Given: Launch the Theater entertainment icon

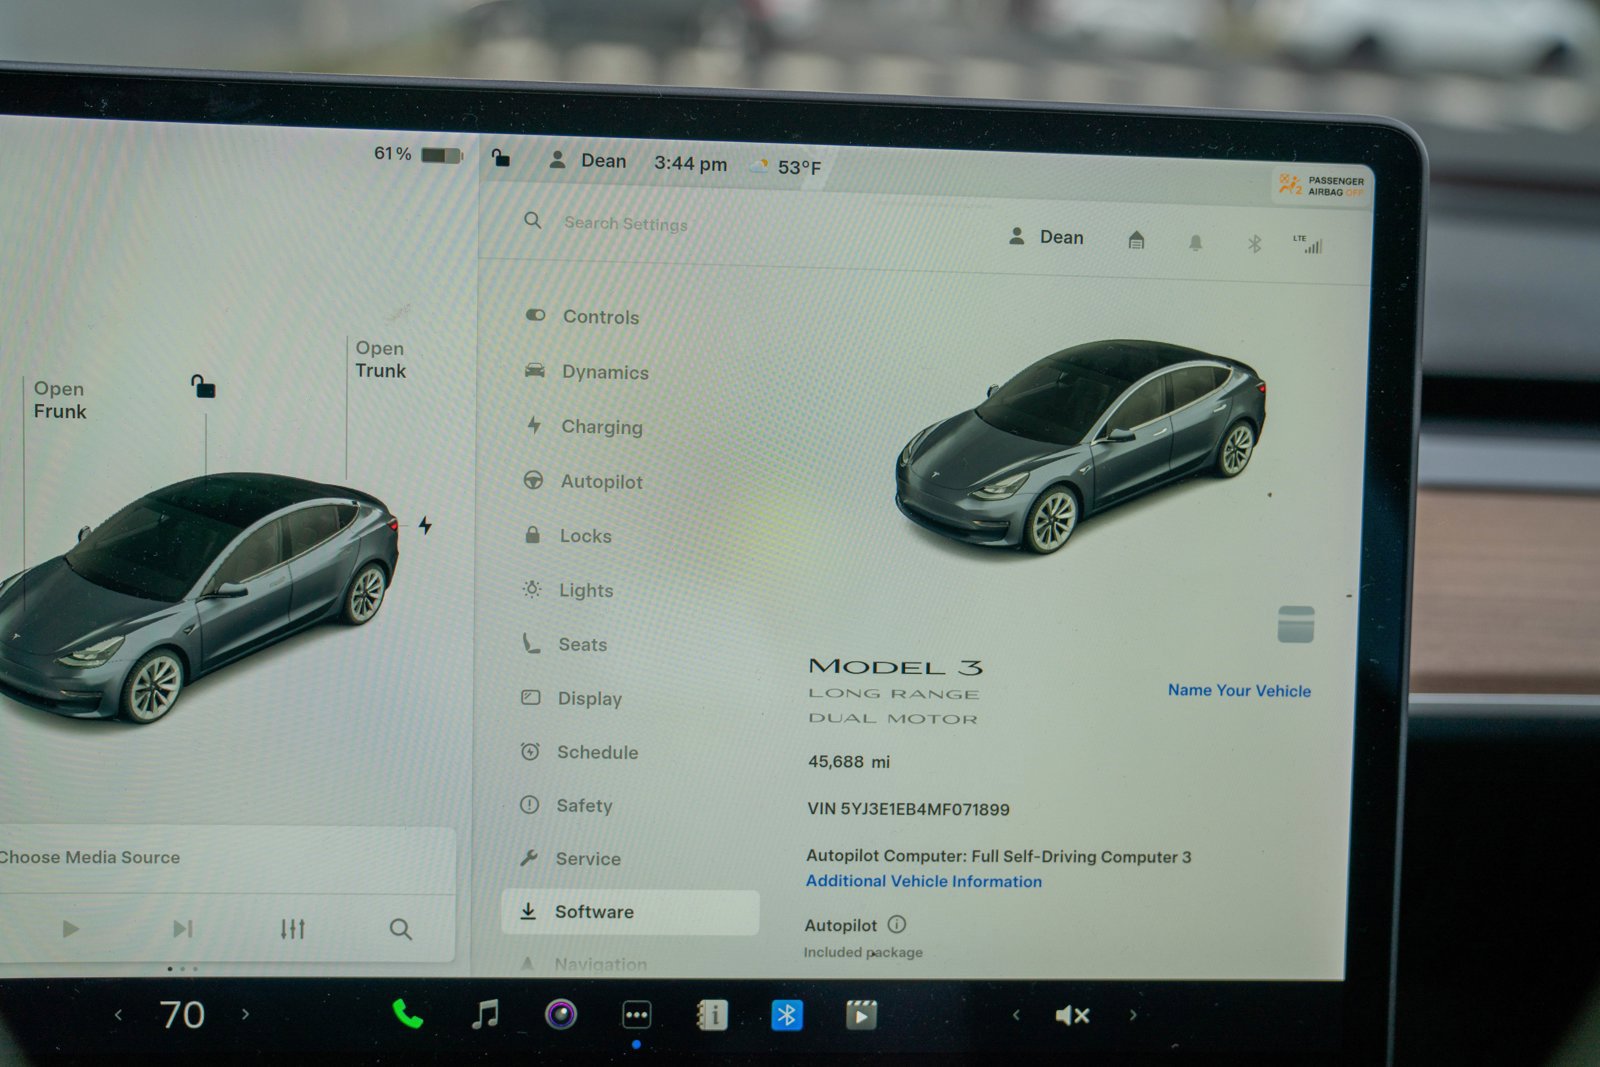Looking at the screenshot, I should click(x=861, y=1014).
